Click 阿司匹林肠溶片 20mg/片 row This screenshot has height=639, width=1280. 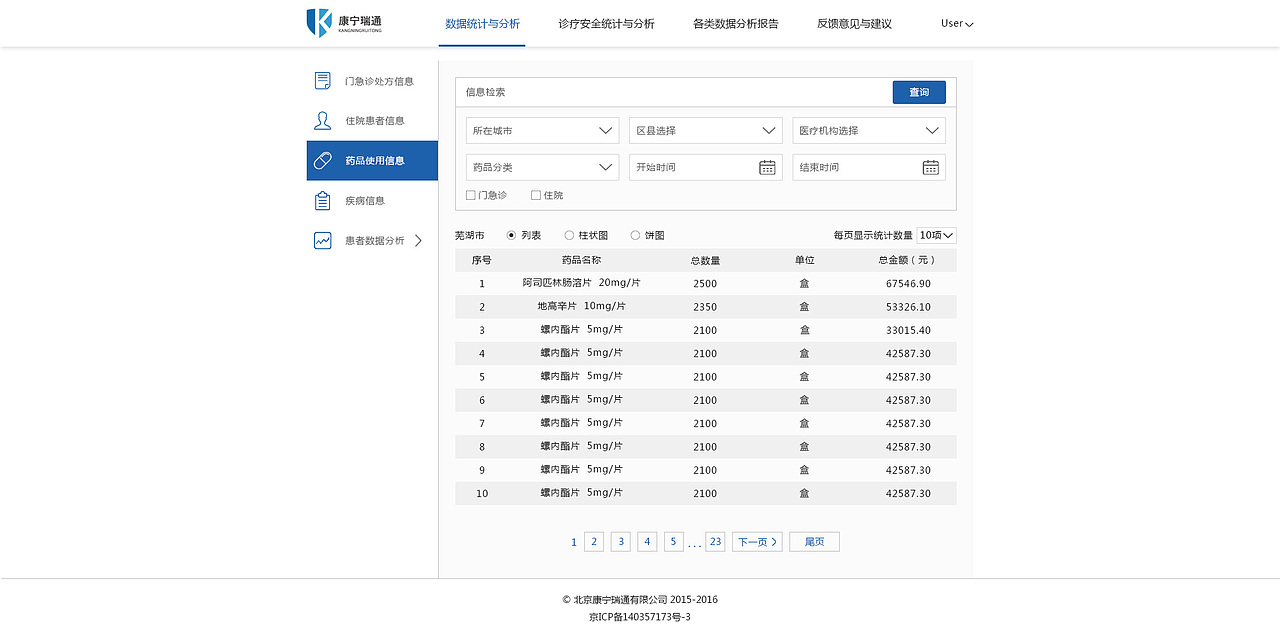(x=706, y=284)
